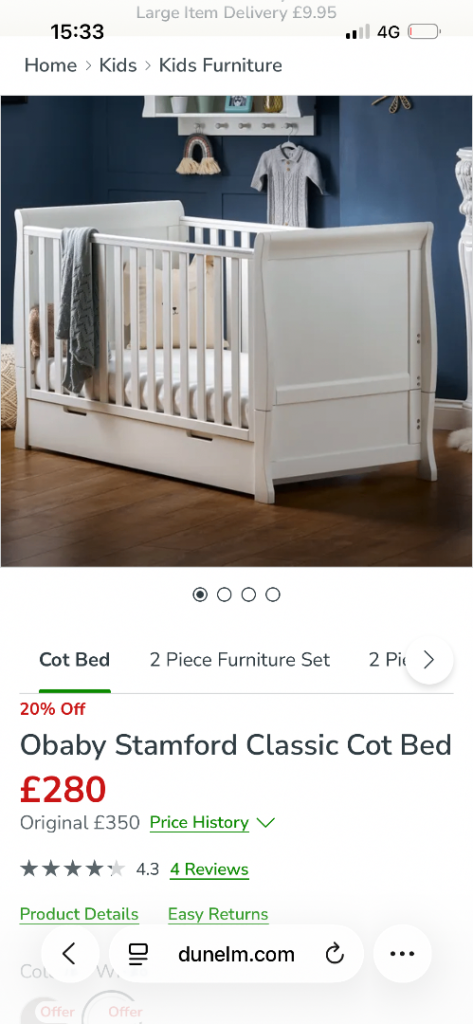Tap the mobile signal strength indicator
Viewport: 473px width, 1024px height.
point(357,31)
